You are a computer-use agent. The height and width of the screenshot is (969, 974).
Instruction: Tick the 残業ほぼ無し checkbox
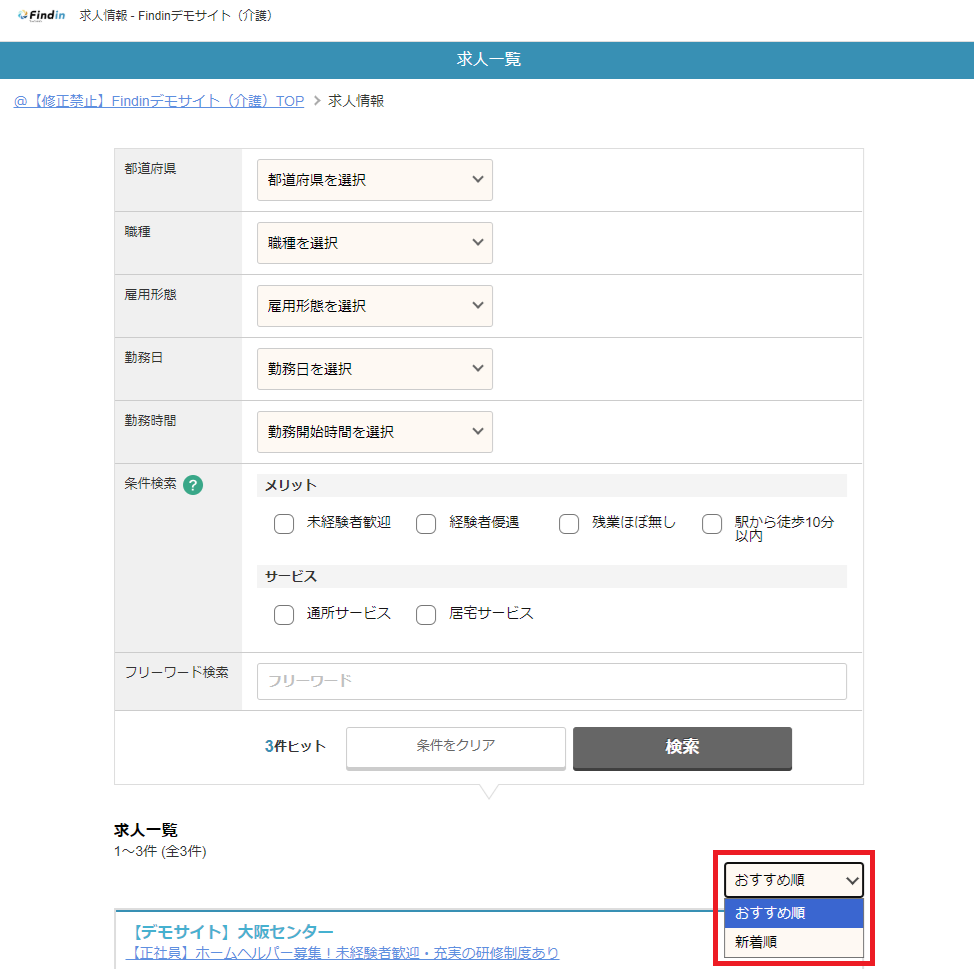point(569,524)
